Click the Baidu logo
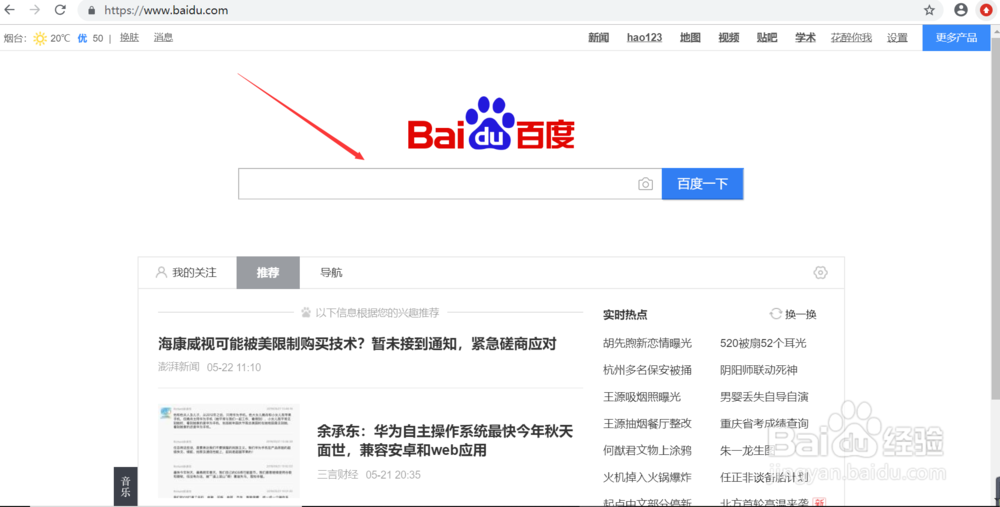Screen dimensions: 1000x507 [491, 124]
